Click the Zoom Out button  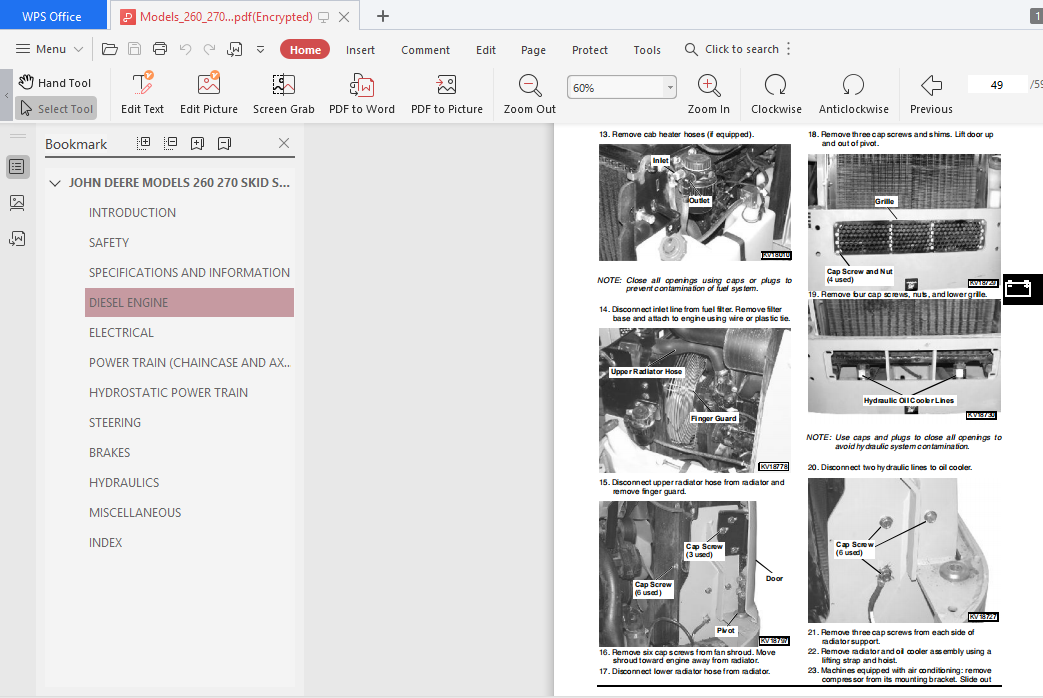tap(529, 93)
